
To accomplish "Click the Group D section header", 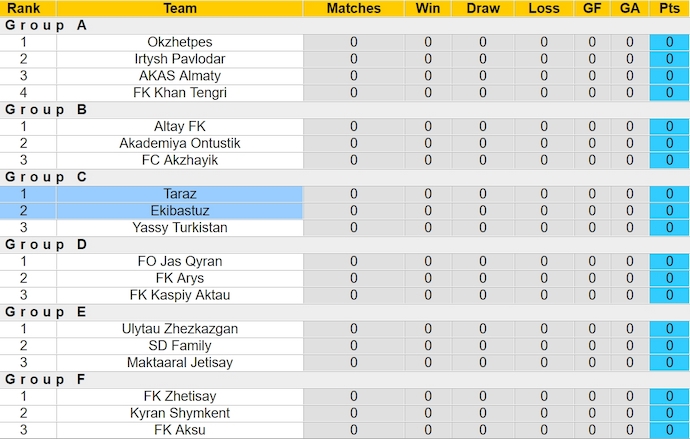I will click(46, 244).
